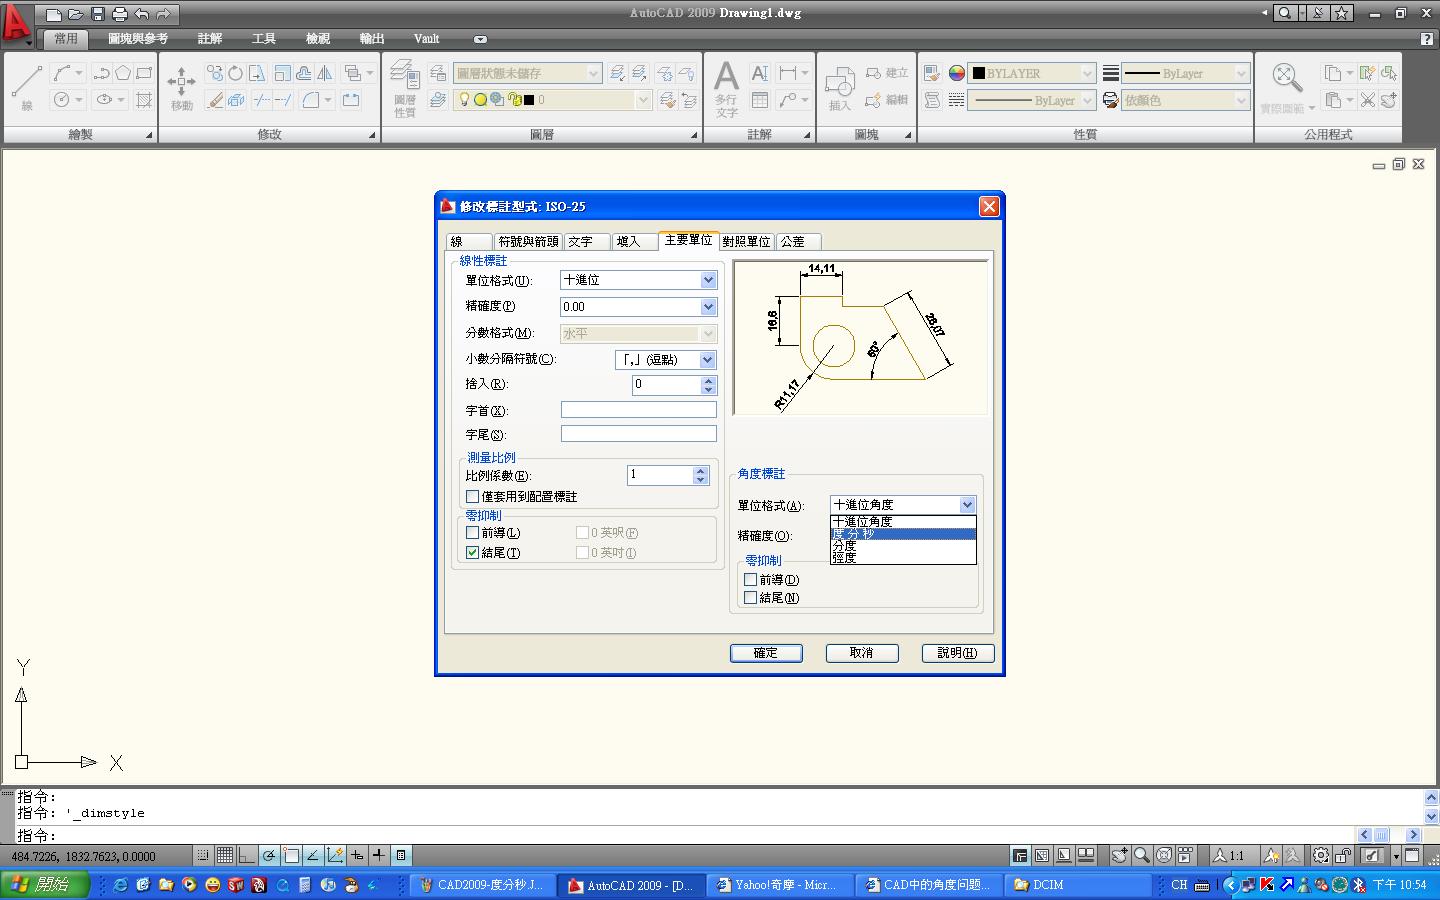Switch to the Yahoo!奇摩 taskbar window

[778, 885]
